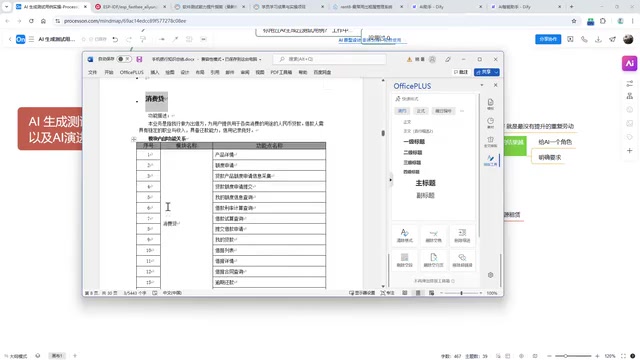This screenshot has height=360, width=640.
Task: Click the blue 分享协作 button in ProcessOn
Action: pos(548,39)
